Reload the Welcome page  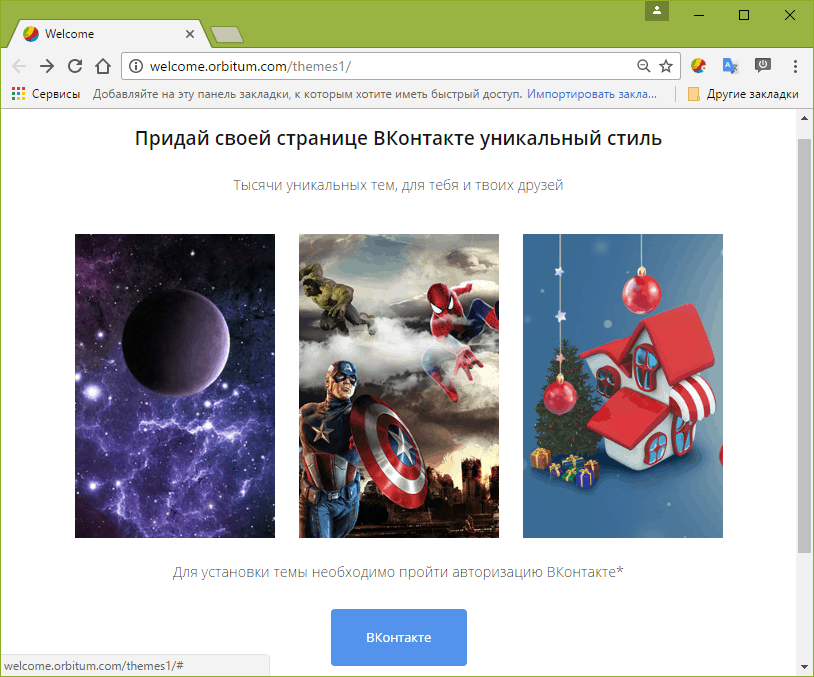pos(75,66)
